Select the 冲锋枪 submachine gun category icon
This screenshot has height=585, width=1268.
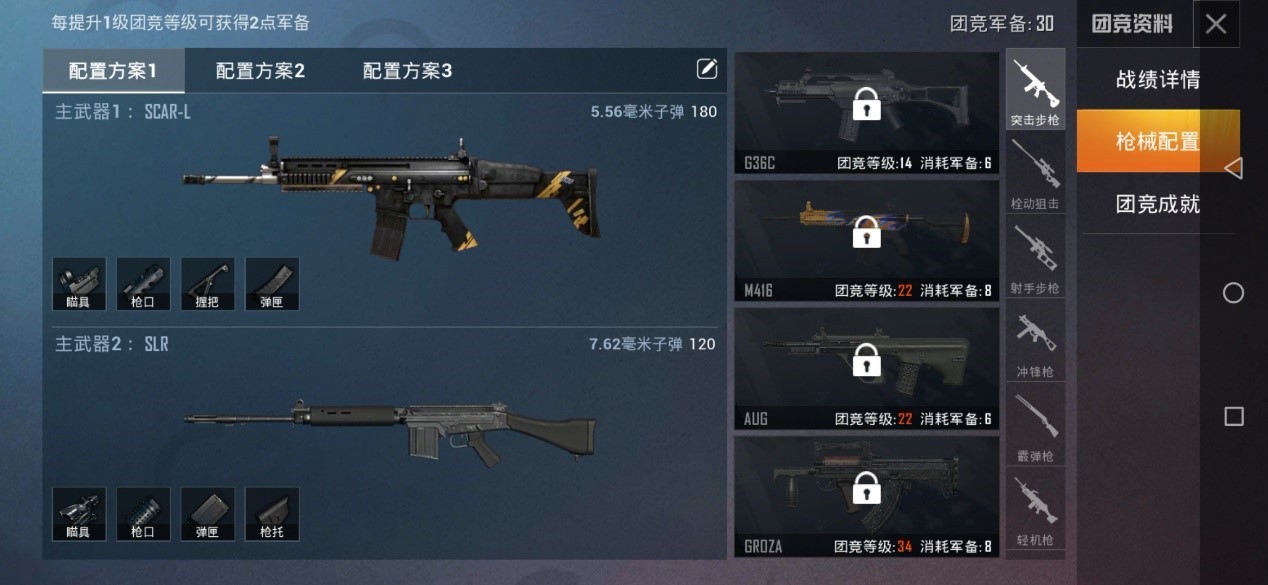[1035, 341]
